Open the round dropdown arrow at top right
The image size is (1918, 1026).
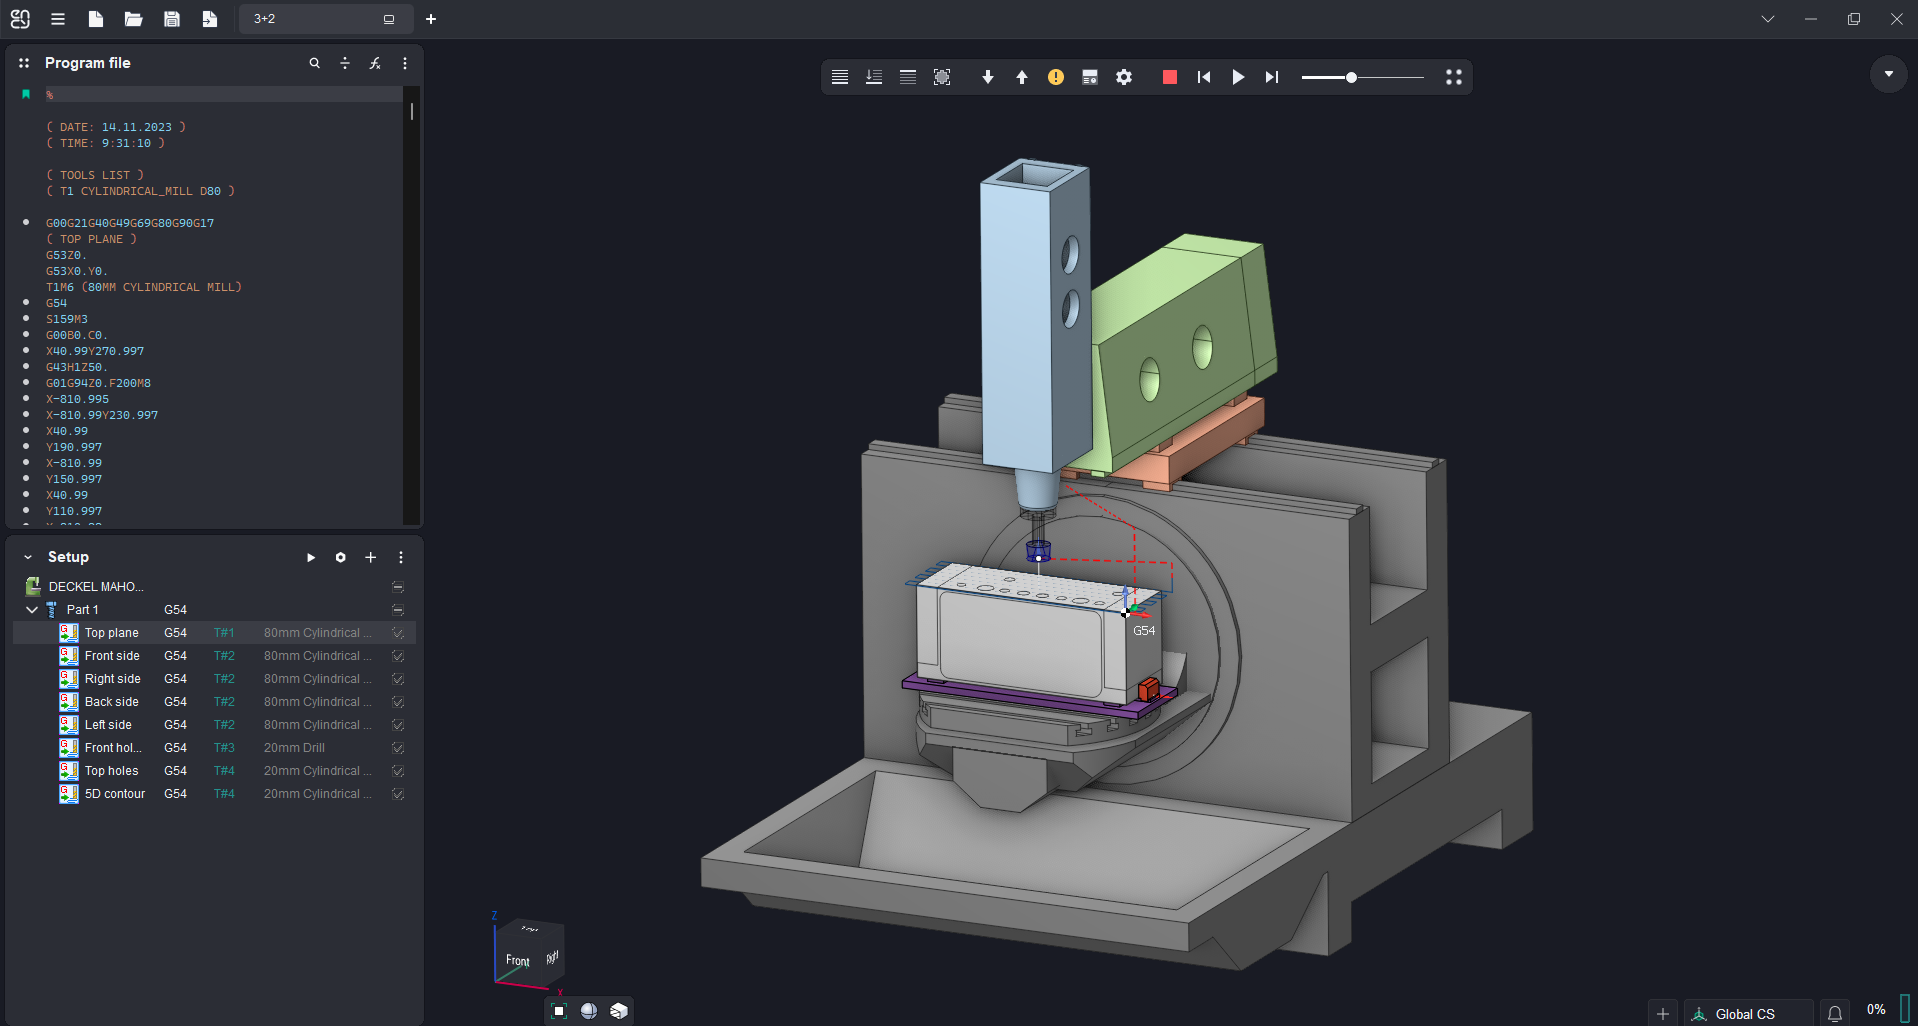click(1888, 74)
